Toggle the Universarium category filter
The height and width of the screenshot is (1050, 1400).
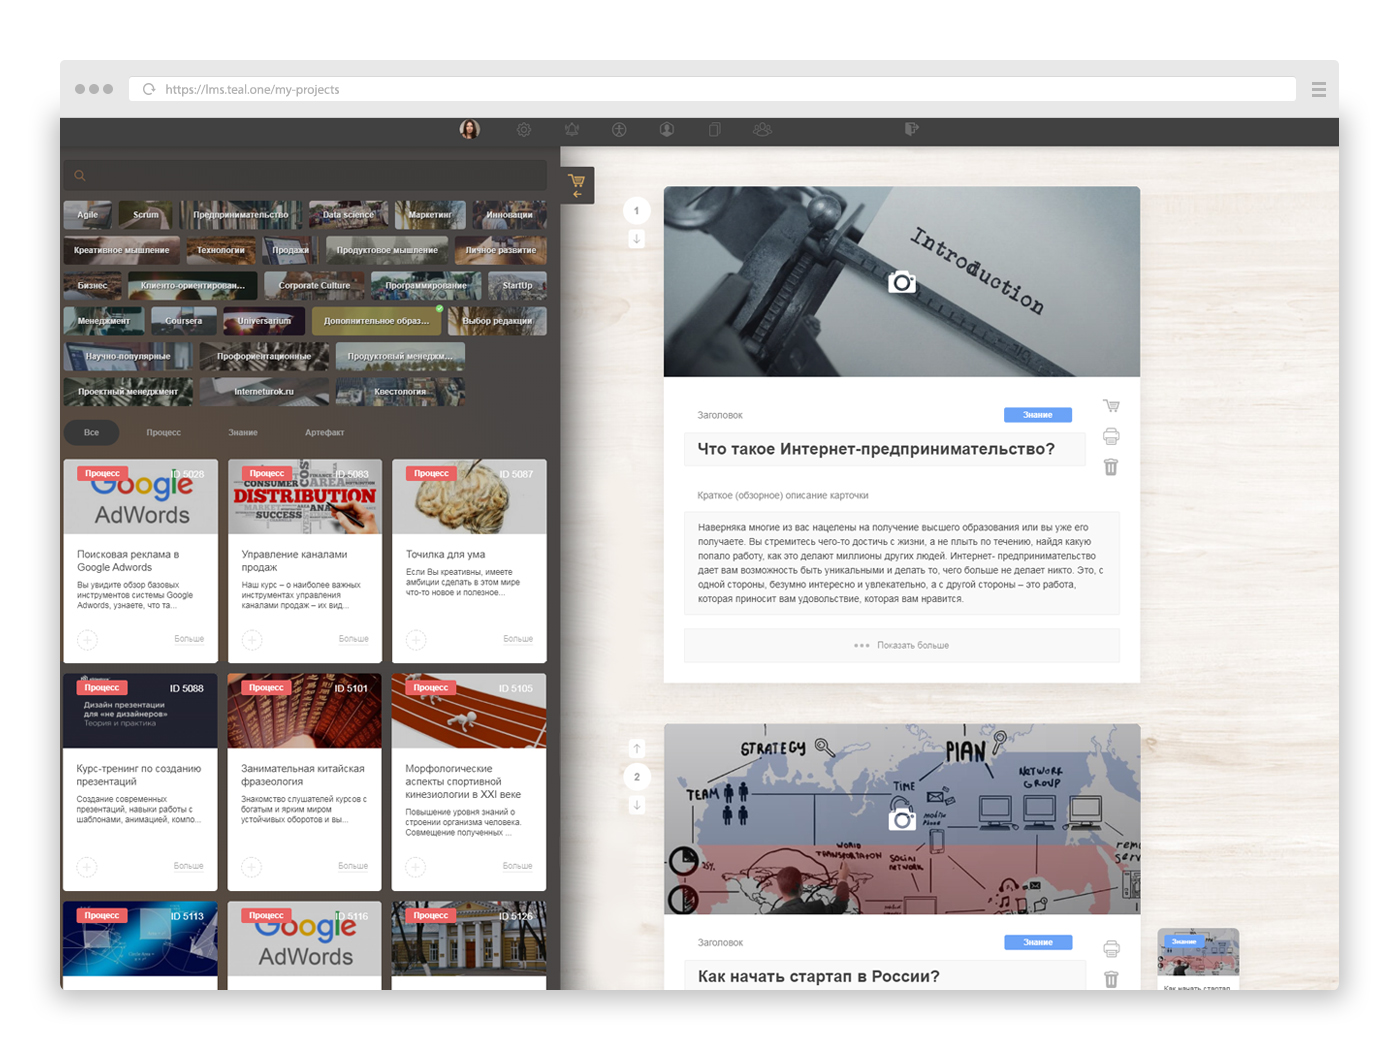point(264,321)
